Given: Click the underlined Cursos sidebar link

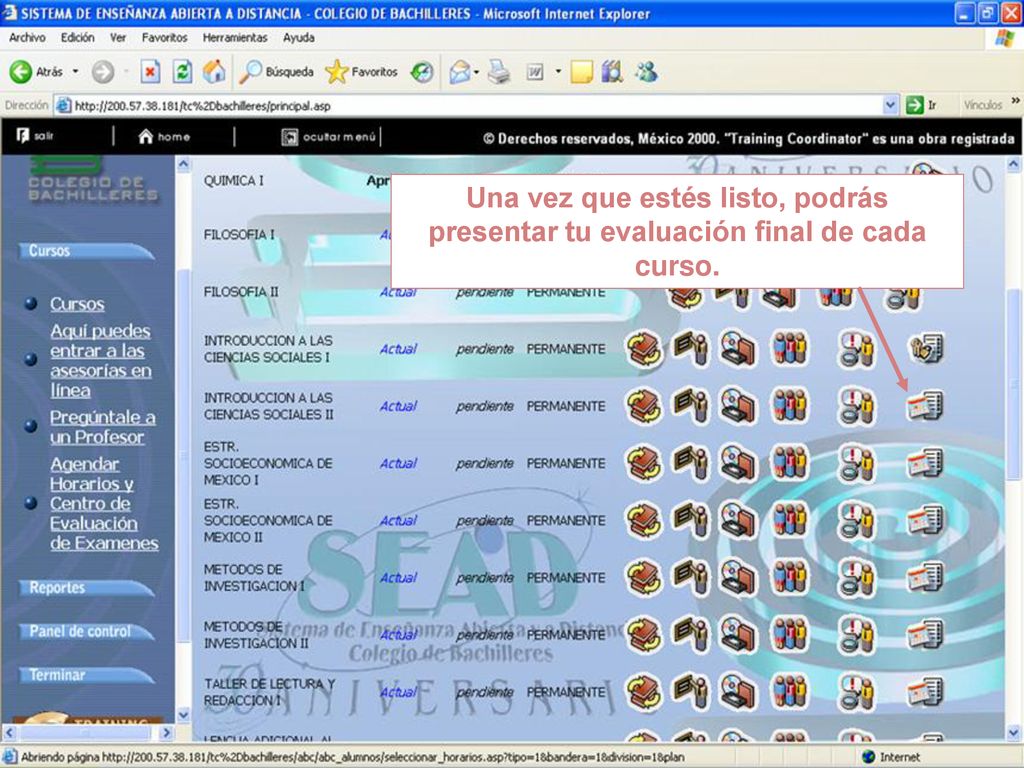Looking at the screenshot, I should pyautogui.click(x=77, y=304).
